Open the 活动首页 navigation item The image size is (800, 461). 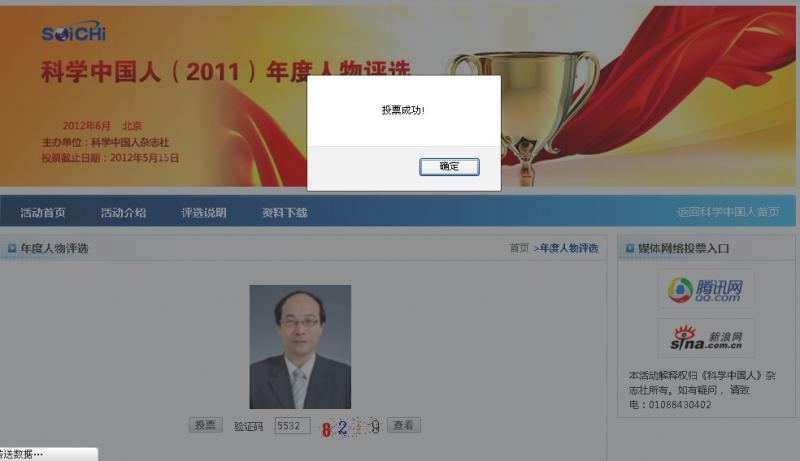coord(43,213)
